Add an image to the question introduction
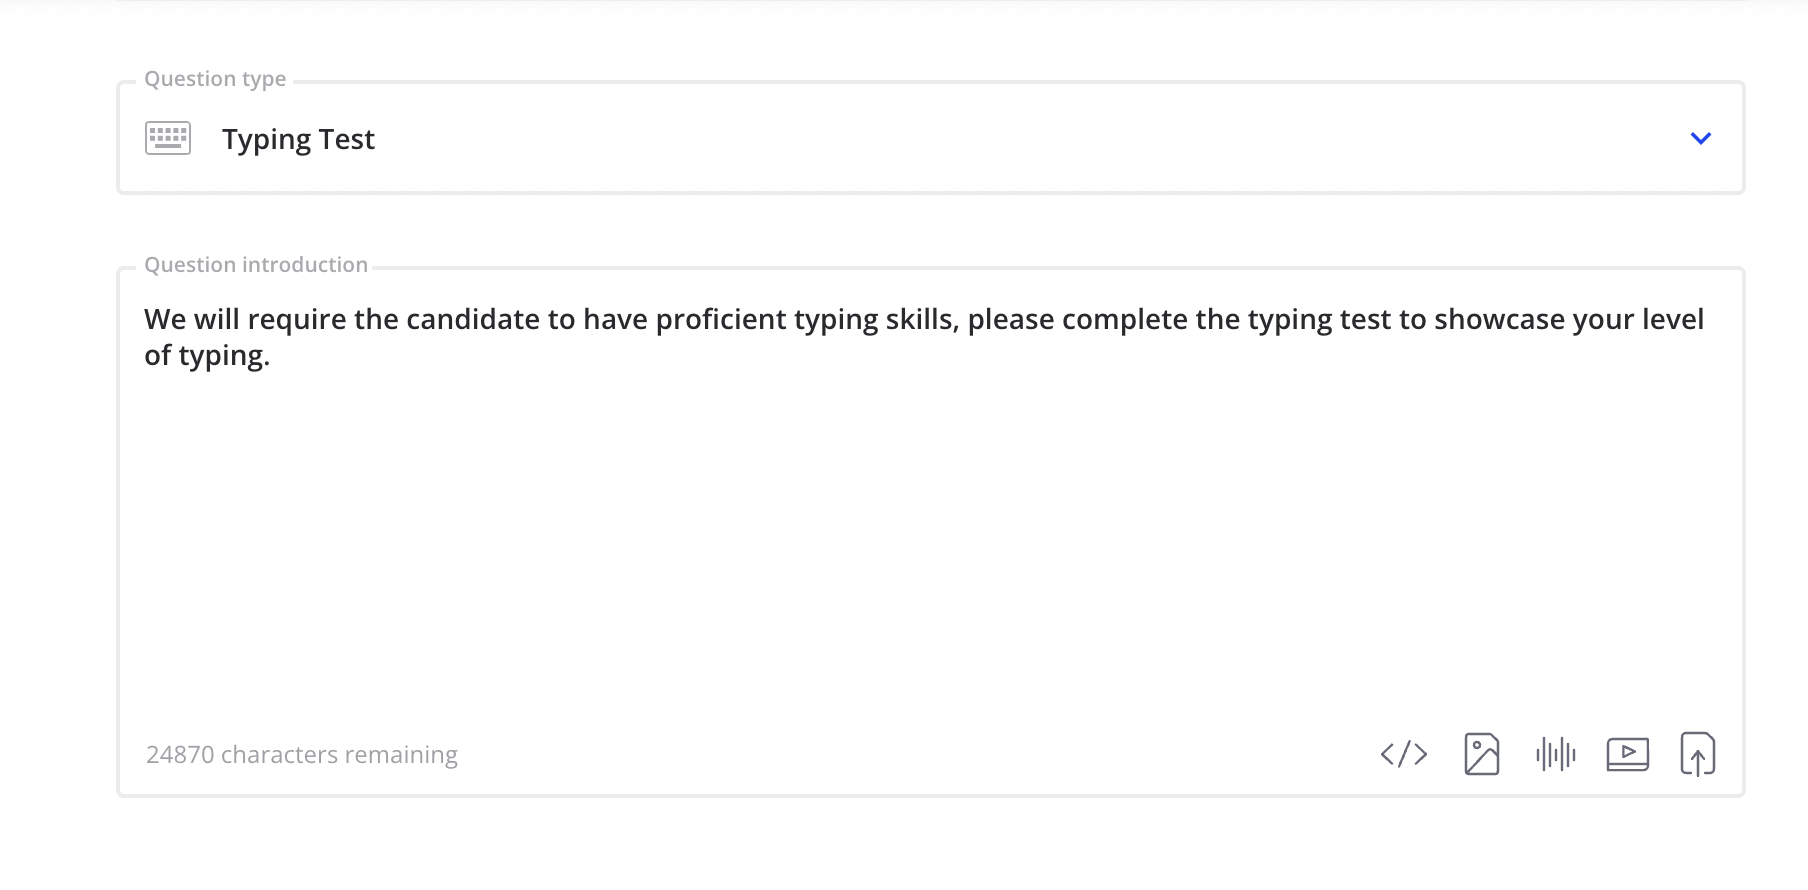Viewport: 1808px width, 890px height. pos(1481,754)
